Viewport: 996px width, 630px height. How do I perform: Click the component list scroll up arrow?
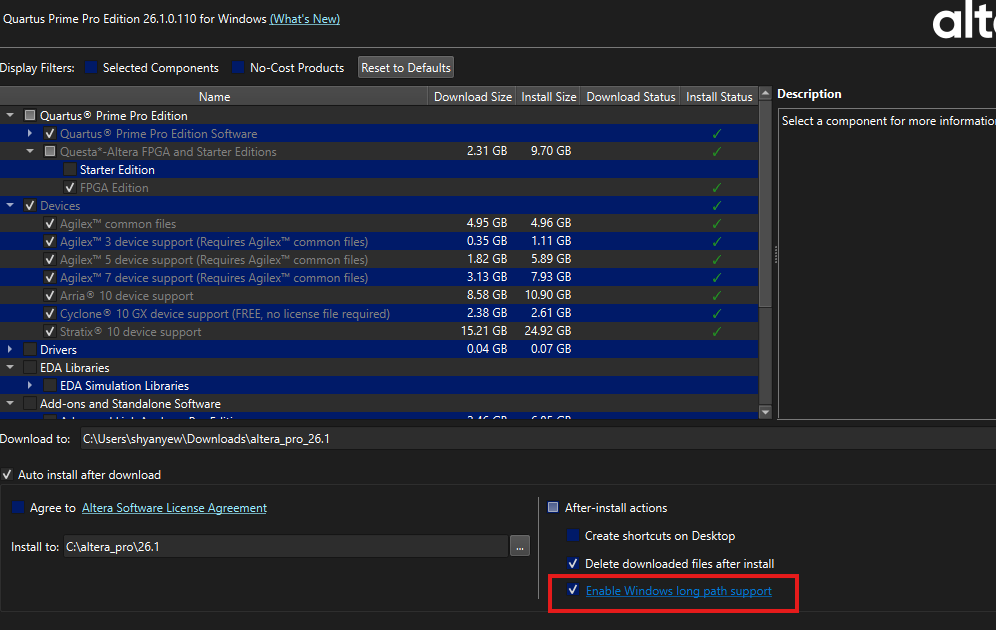(765, 93)
